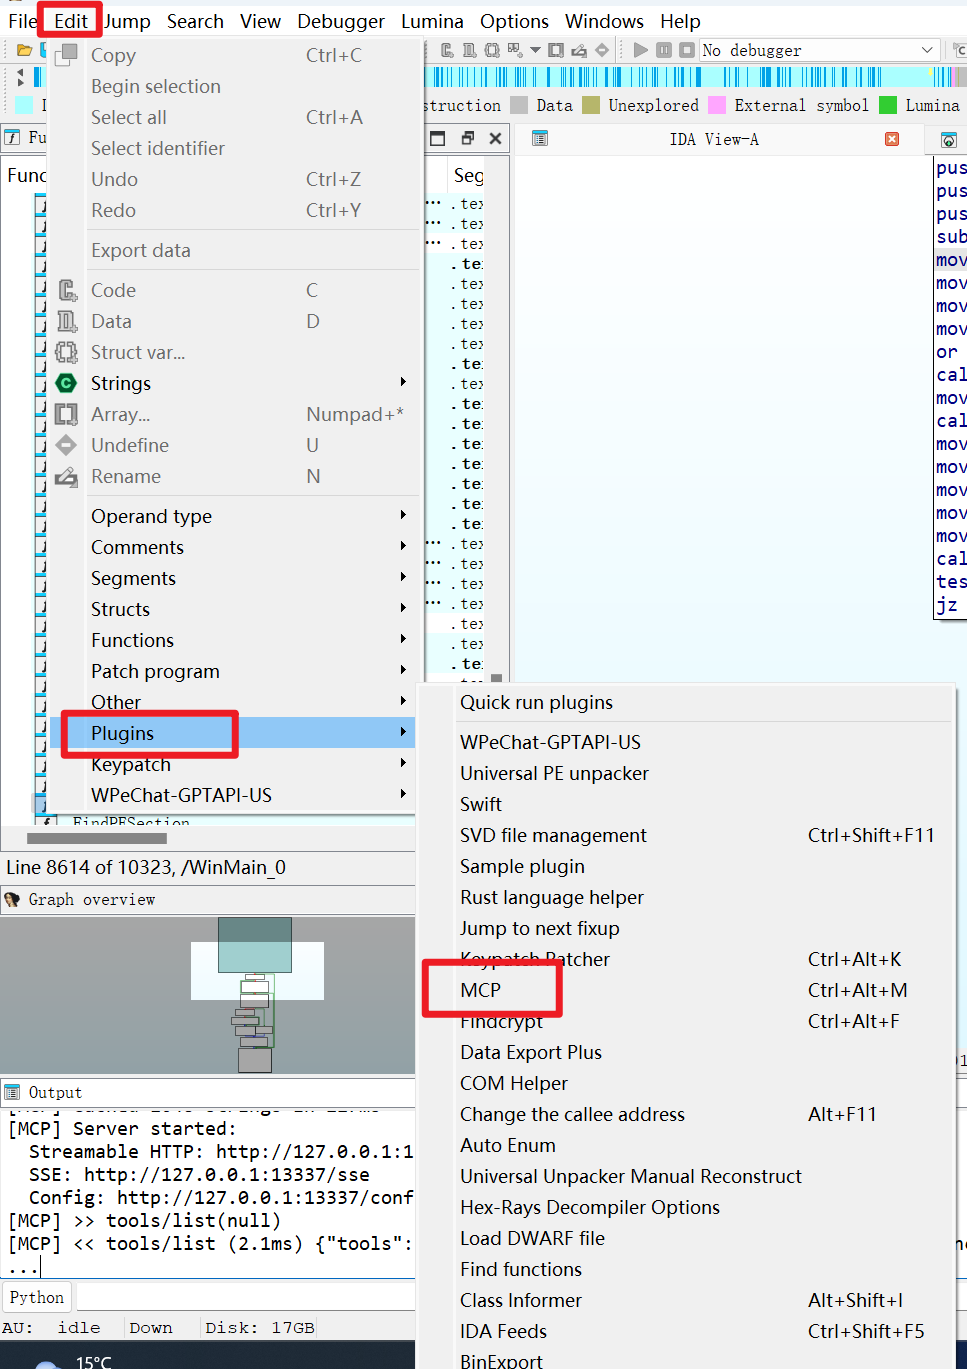The width and height of the screenshot is (967, 1369).
Task: Click the Make Data toolbar icon
Action: tap(469, 50)
